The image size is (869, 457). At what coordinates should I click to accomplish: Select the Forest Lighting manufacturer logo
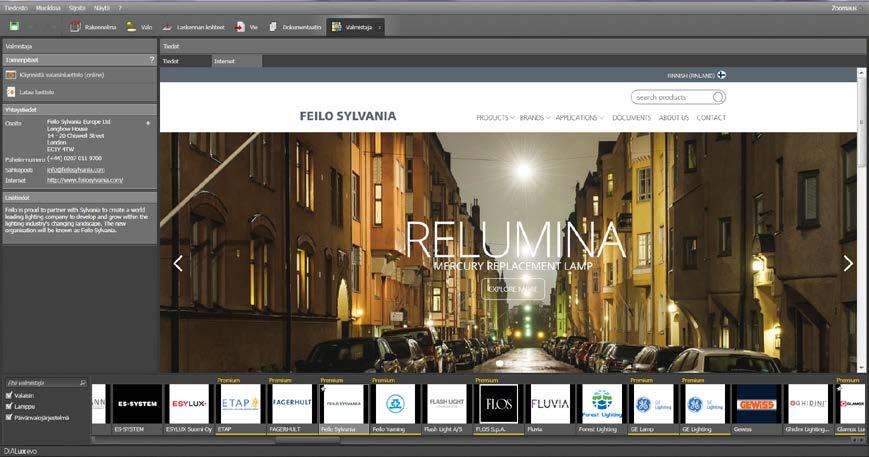[x=601, y=404]
